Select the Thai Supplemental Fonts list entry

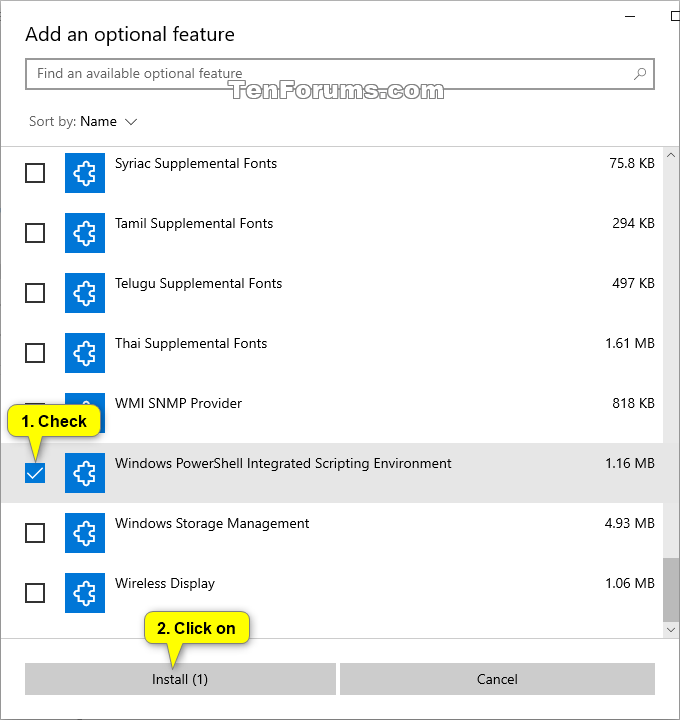332,353
